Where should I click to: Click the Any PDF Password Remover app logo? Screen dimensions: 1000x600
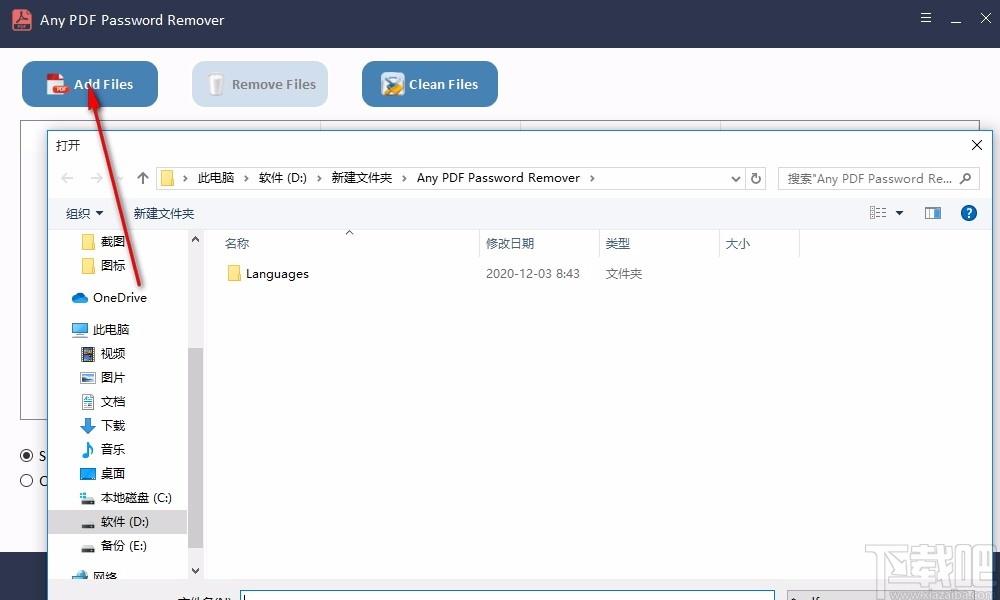(22, 20)
